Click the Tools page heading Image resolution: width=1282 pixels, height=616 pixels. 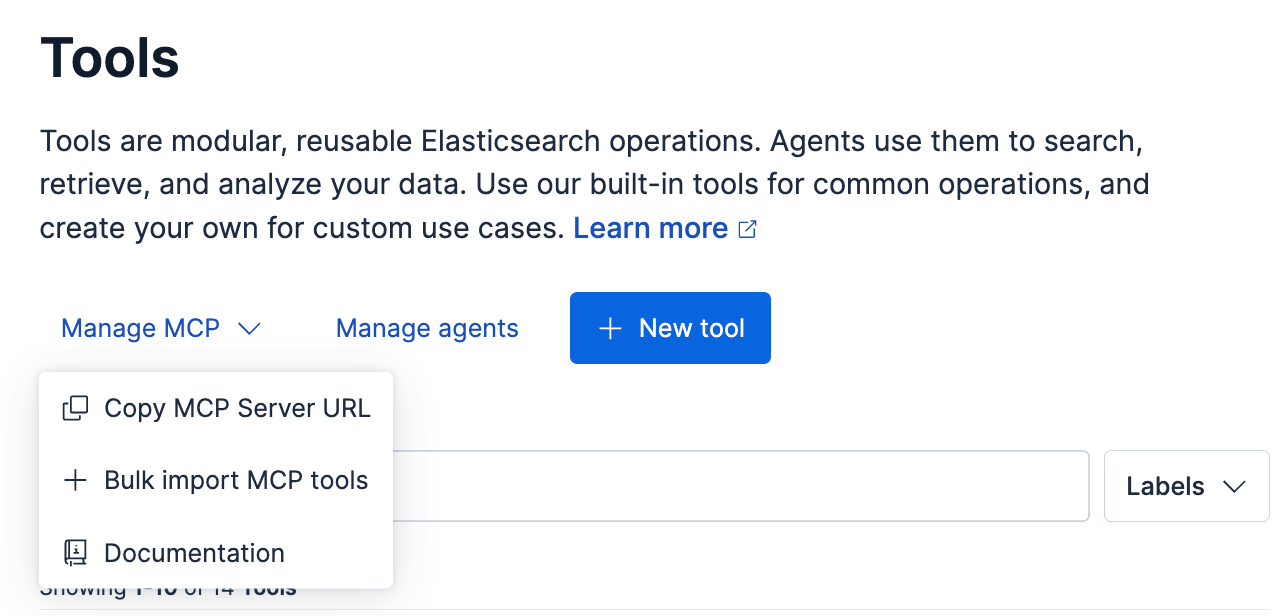pyautogui.click(x=110, y=58)
